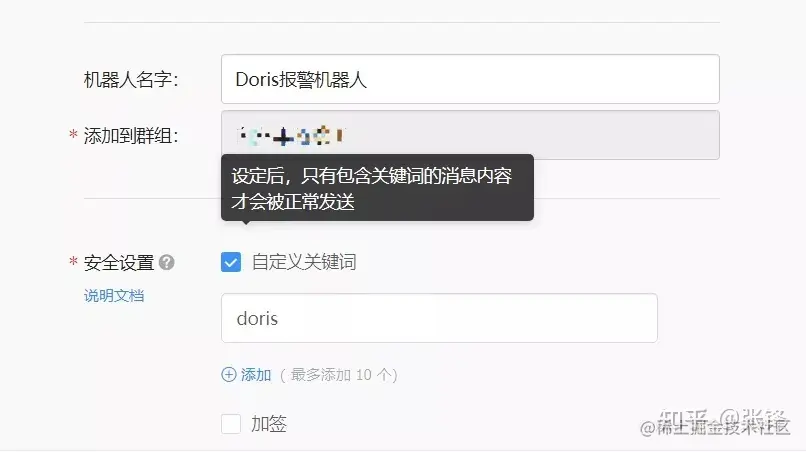Image resolution: width=806 pixels, height=452 pixels.
Task: Enable the 加签 checkbox
Action: coord(231,424)
